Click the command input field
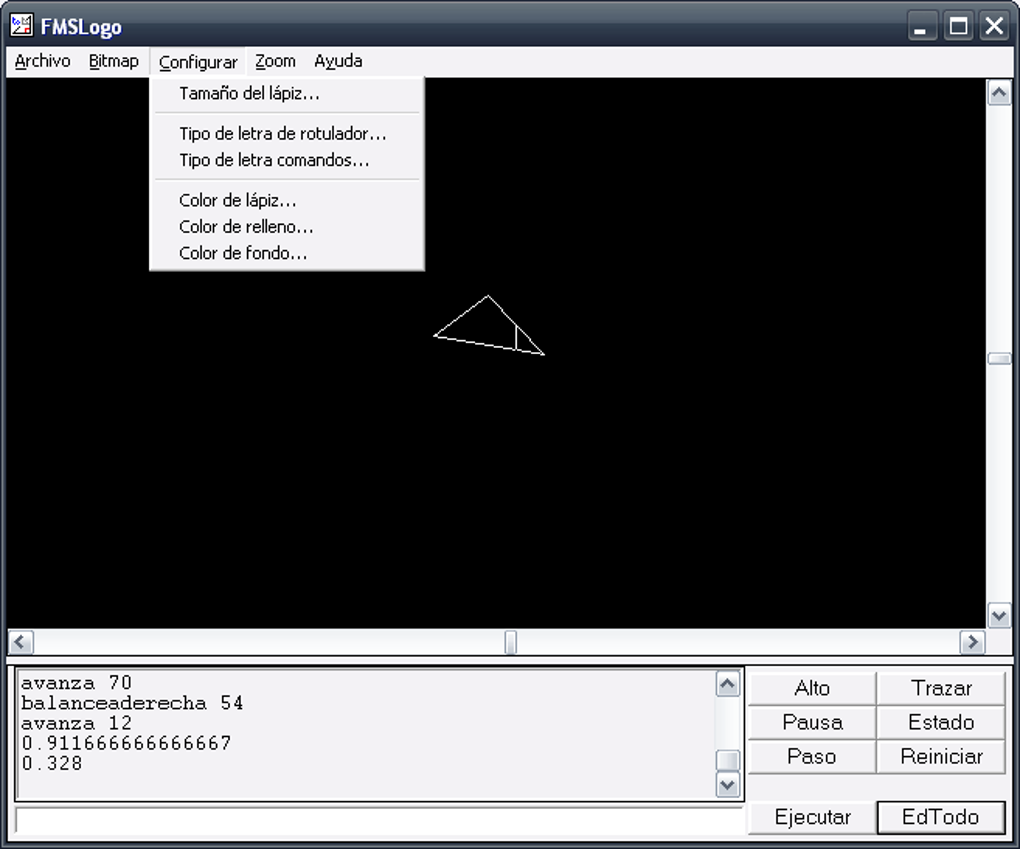This screenshot has width=1020, height=849. tap(379, 820)
